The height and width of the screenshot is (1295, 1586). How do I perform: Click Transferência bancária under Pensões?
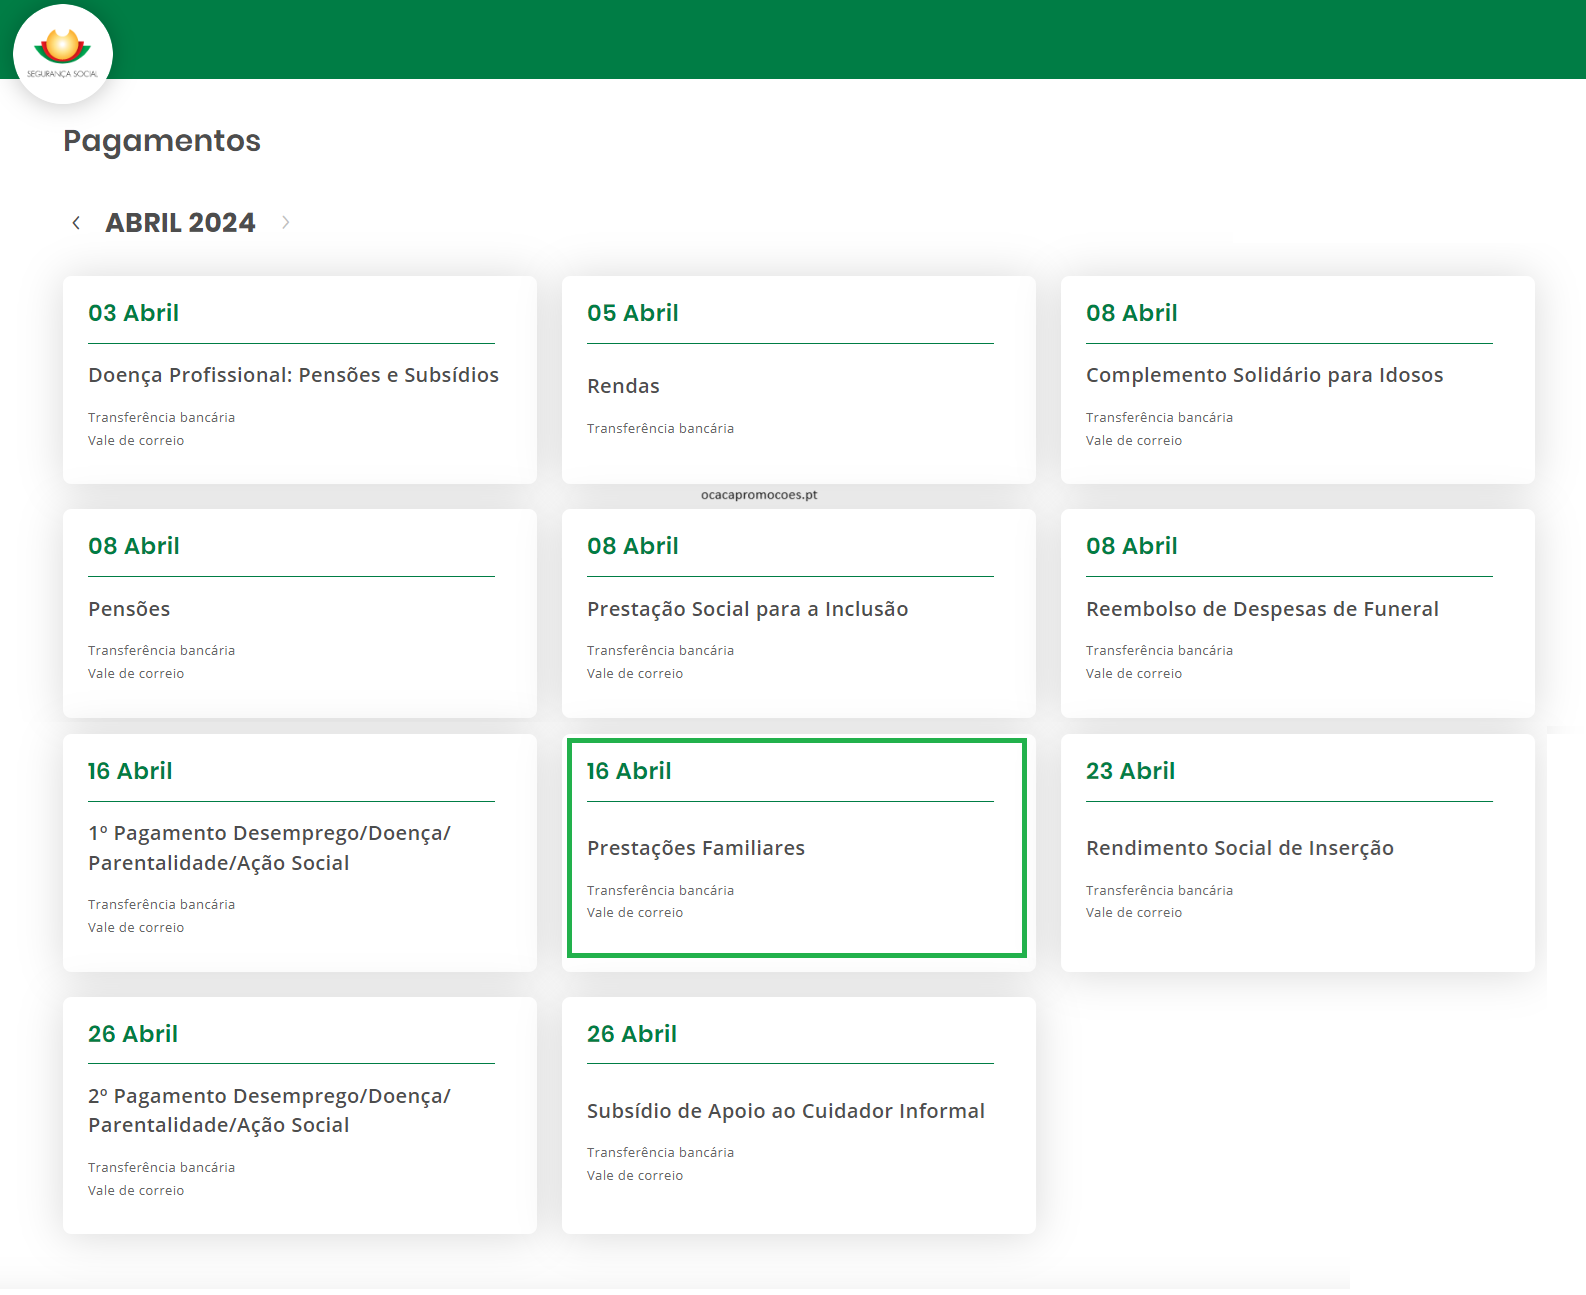tap(161, 650)
